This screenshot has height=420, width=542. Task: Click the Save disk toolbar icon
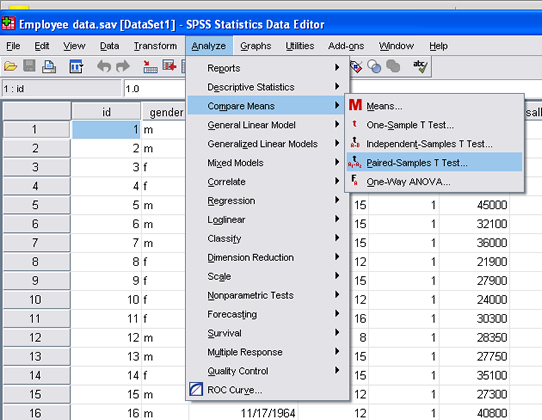point(29,66)
